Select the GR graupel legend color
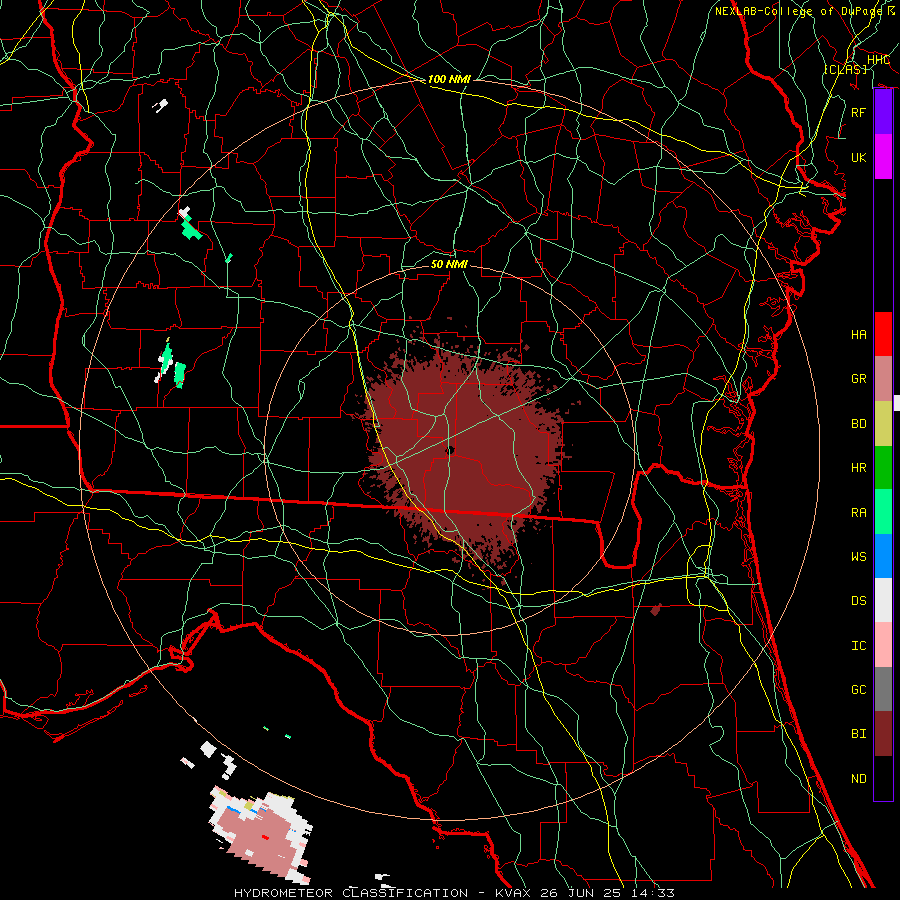 [x=883, y=379]
